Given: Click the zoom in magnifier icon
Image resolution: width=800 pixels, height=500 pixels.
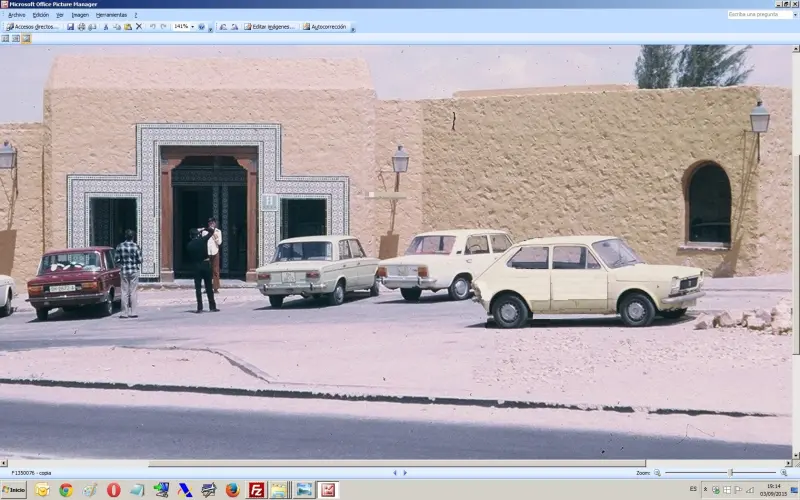Looking at the screenshot, I should click(783, 473).
